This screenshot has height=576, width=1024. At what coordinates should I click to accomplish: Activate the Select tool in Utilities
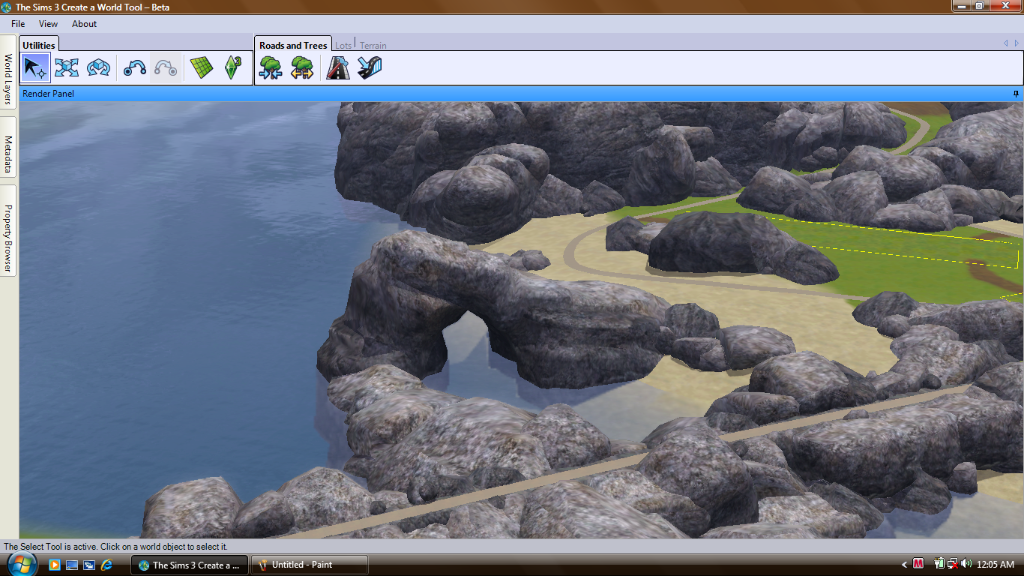pos(35,68)
